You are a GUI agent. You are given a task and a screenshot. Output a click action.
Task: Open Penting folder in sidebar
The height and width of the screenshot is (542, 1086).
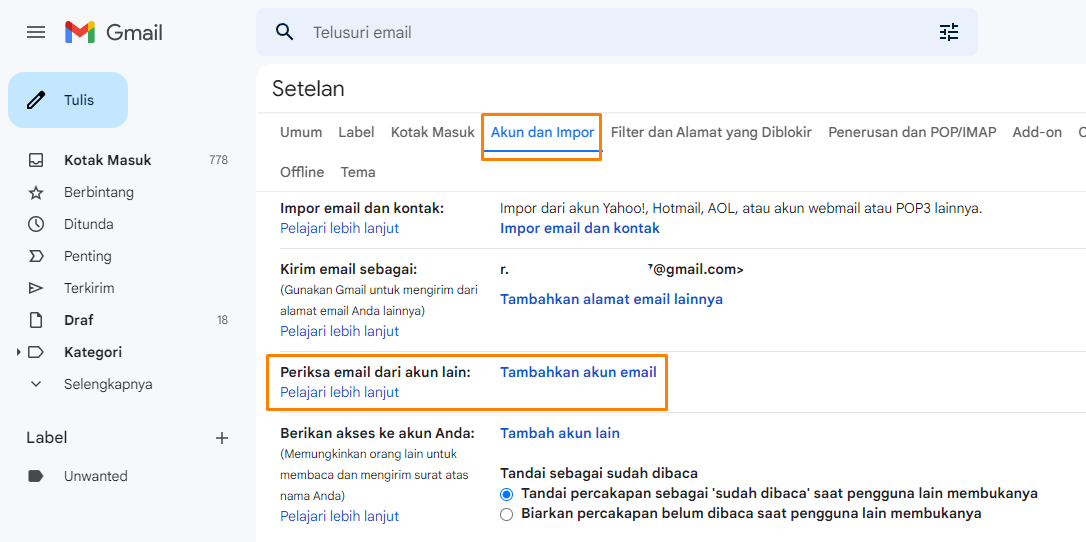point(87,256)
